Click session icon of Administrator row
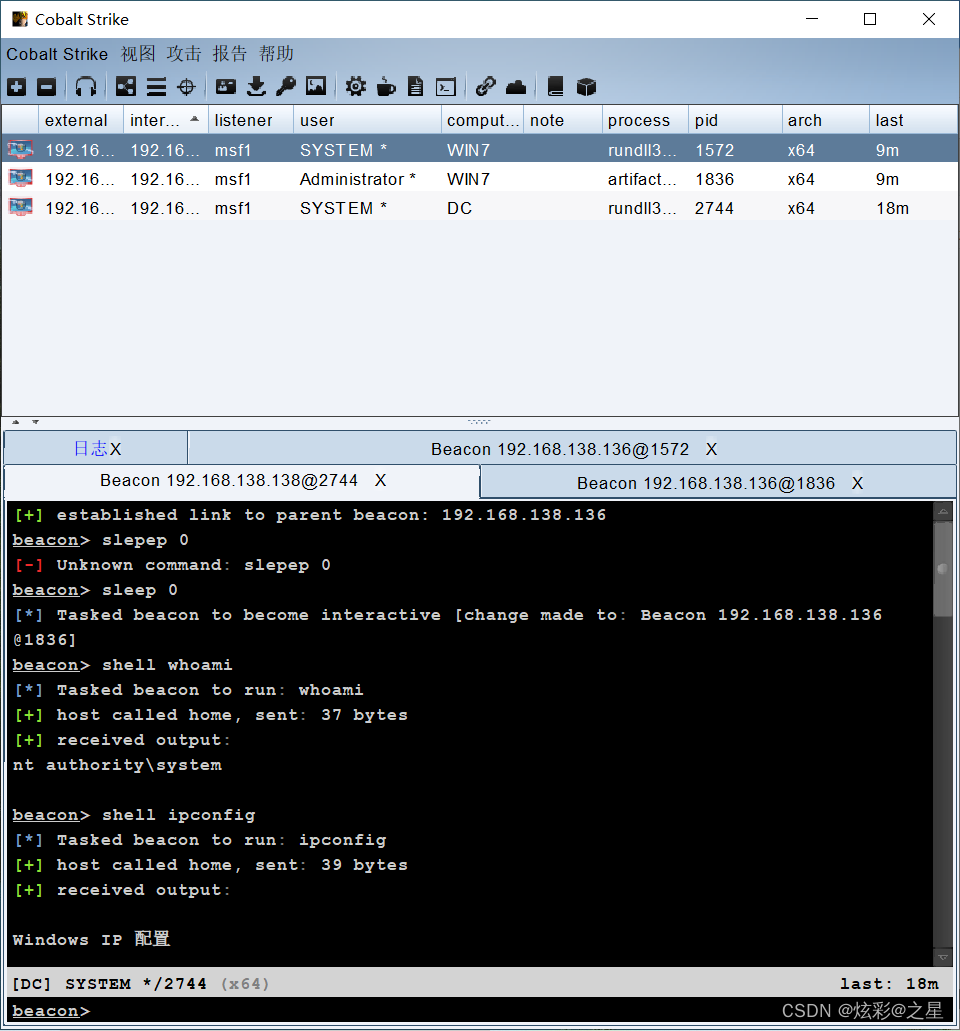The image size is (960, 1031). (x=20, y=178)
